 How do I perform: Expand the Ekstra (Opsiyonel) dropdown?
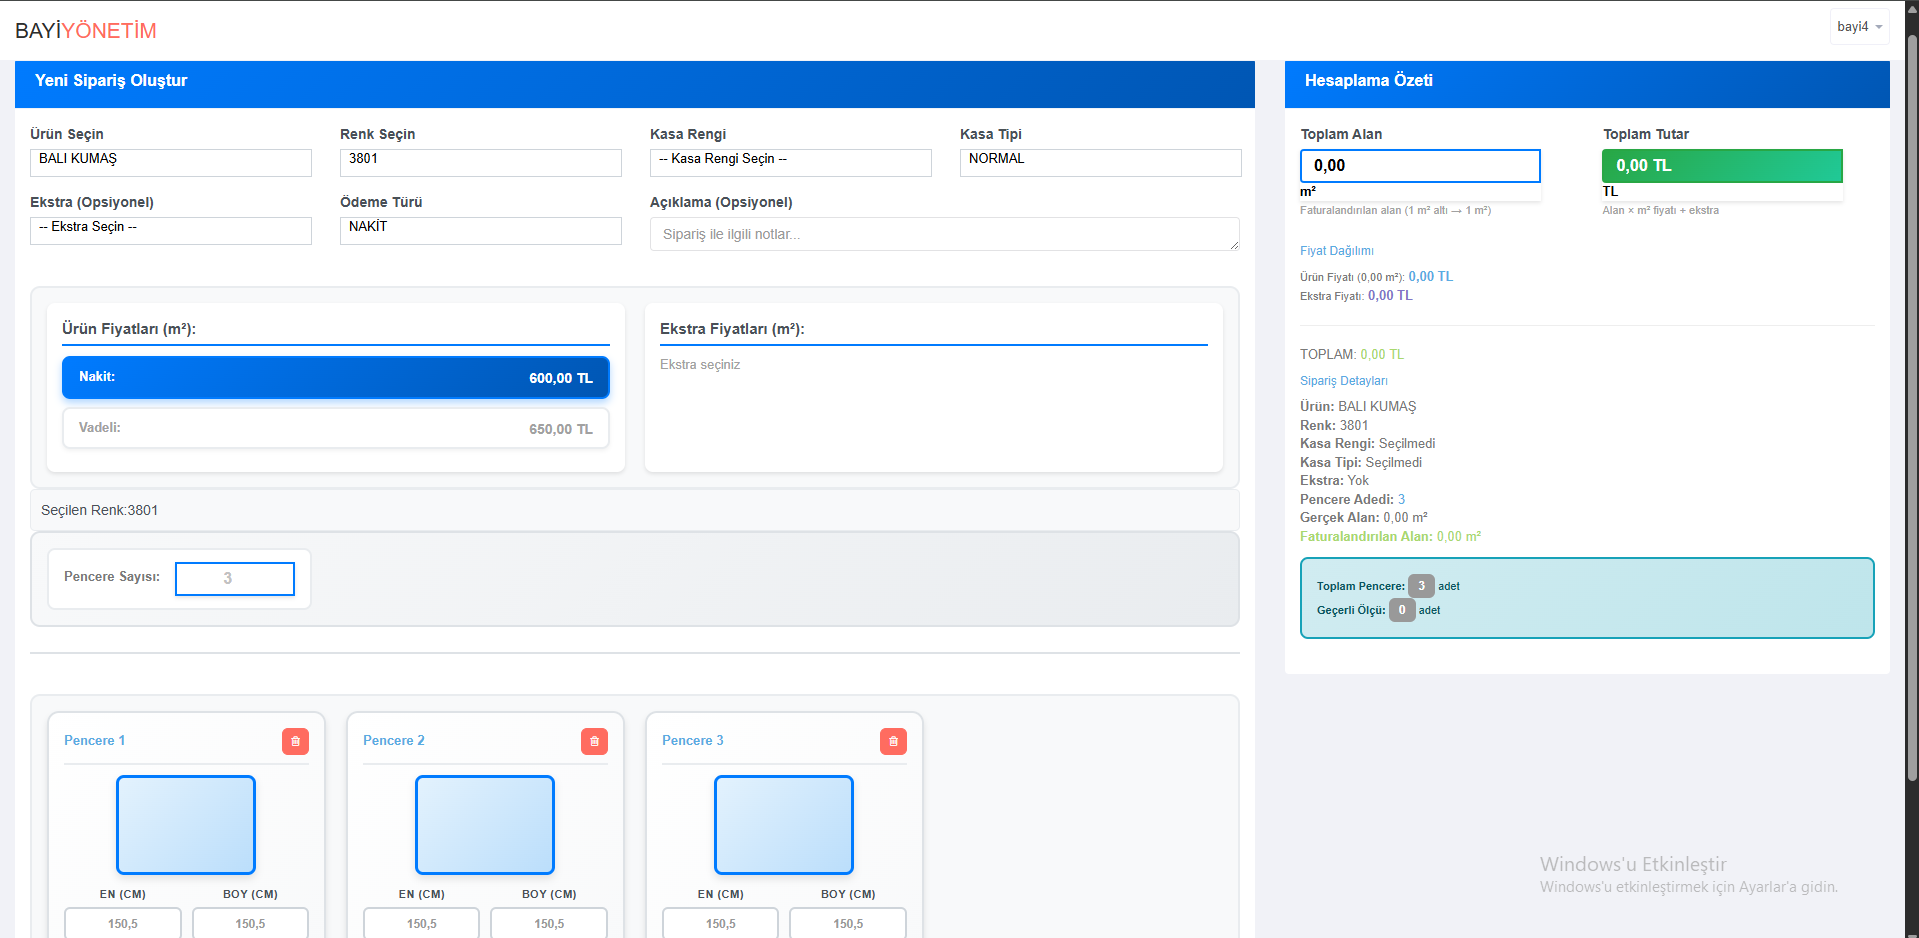point(171,230)
